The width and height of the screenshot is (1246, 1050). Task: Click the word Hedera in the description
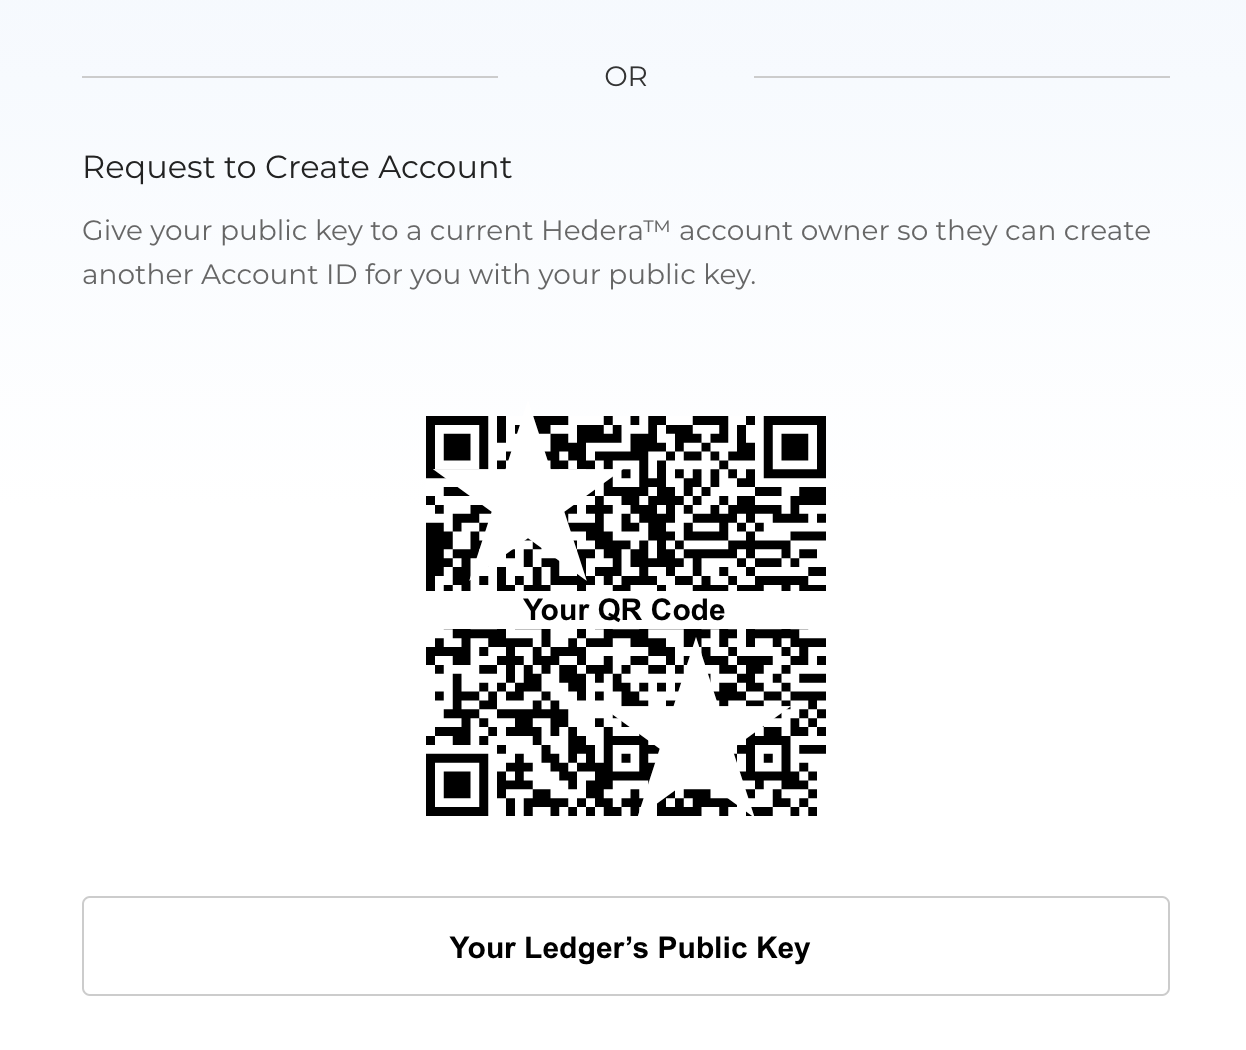591,231
